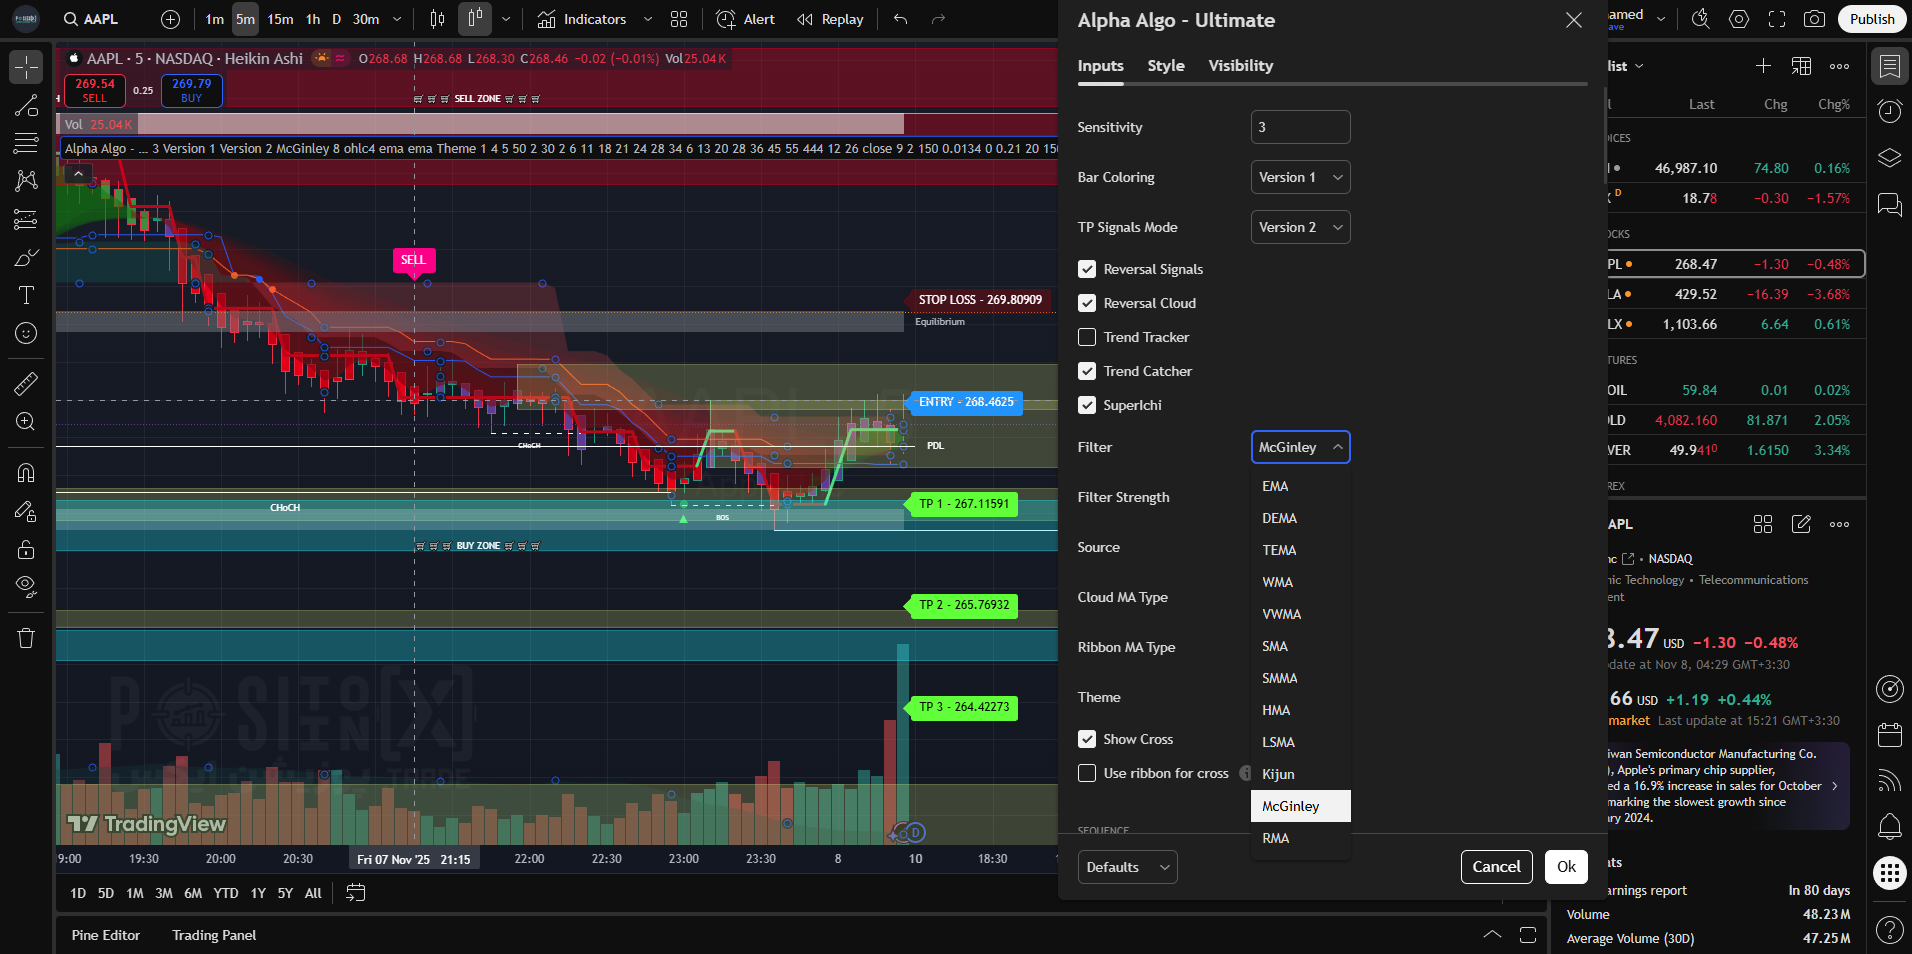This screenshot has width=1912, height=954.
Task: Enable Use ribbon for cross checkbox
Action: 1087,773
